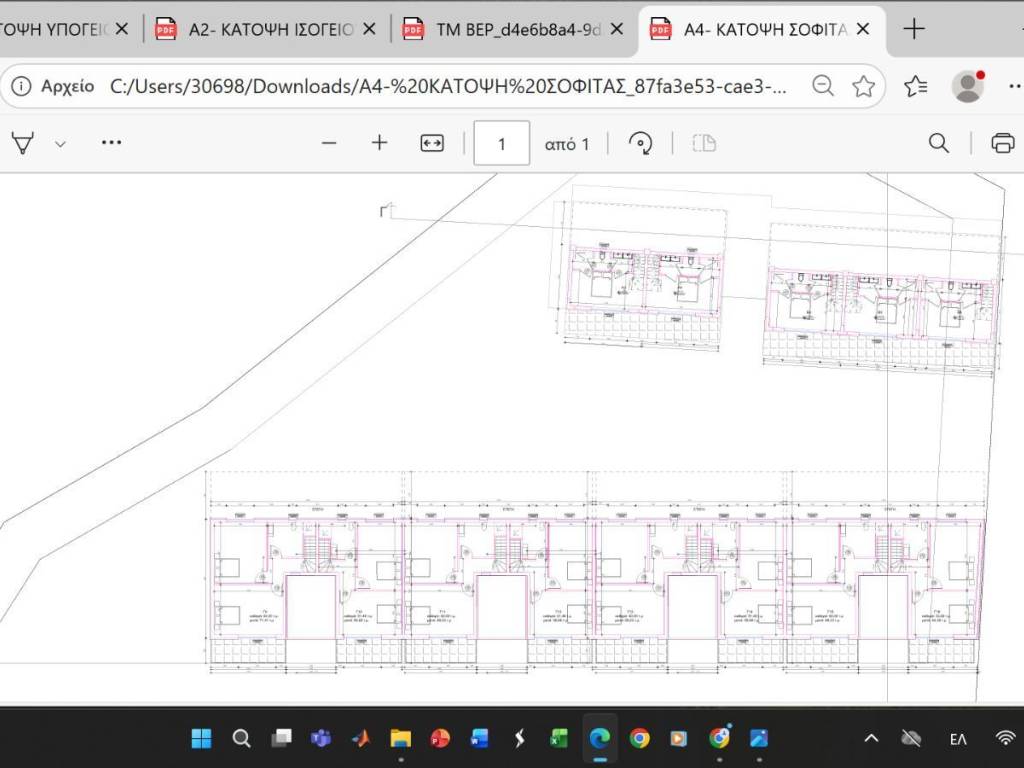
Task: Open Excel from the taskbar
Action: 559,739
